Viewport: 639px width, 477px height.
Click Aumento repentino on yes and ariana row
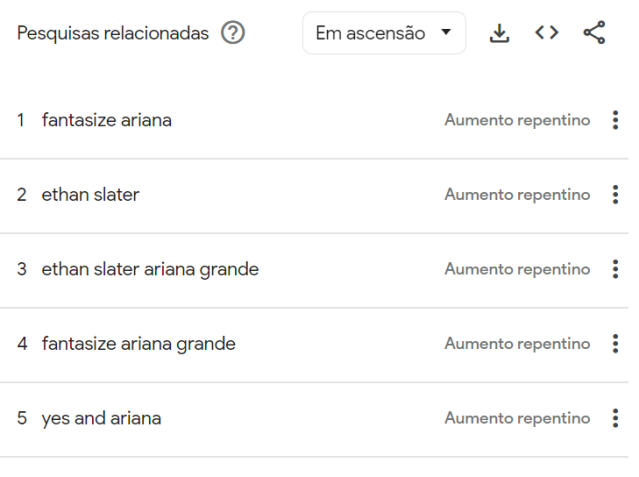pyautogui.click(x=518, y=418)
